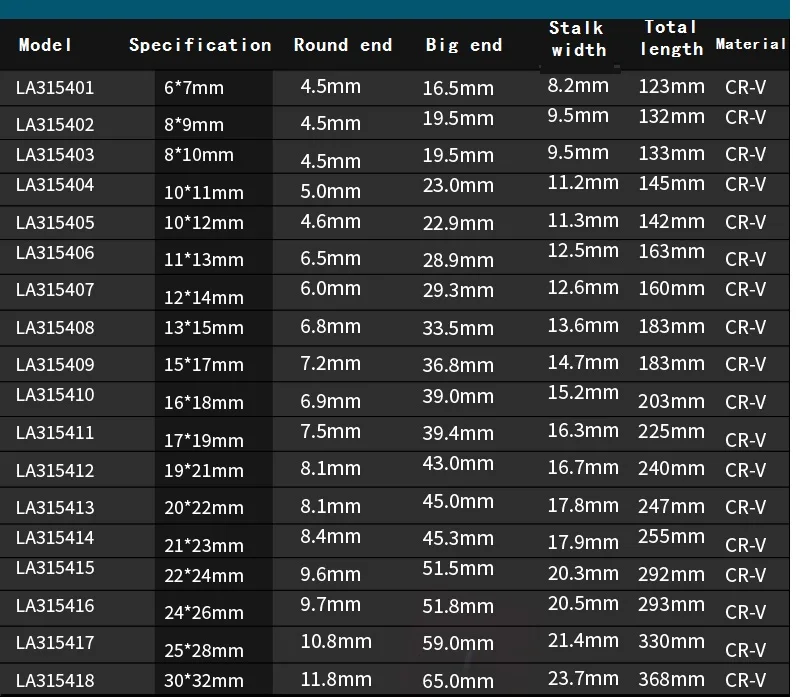Click the 16*18mm specification cell
This screenshot has width=805, height=697.
point(204,403)
